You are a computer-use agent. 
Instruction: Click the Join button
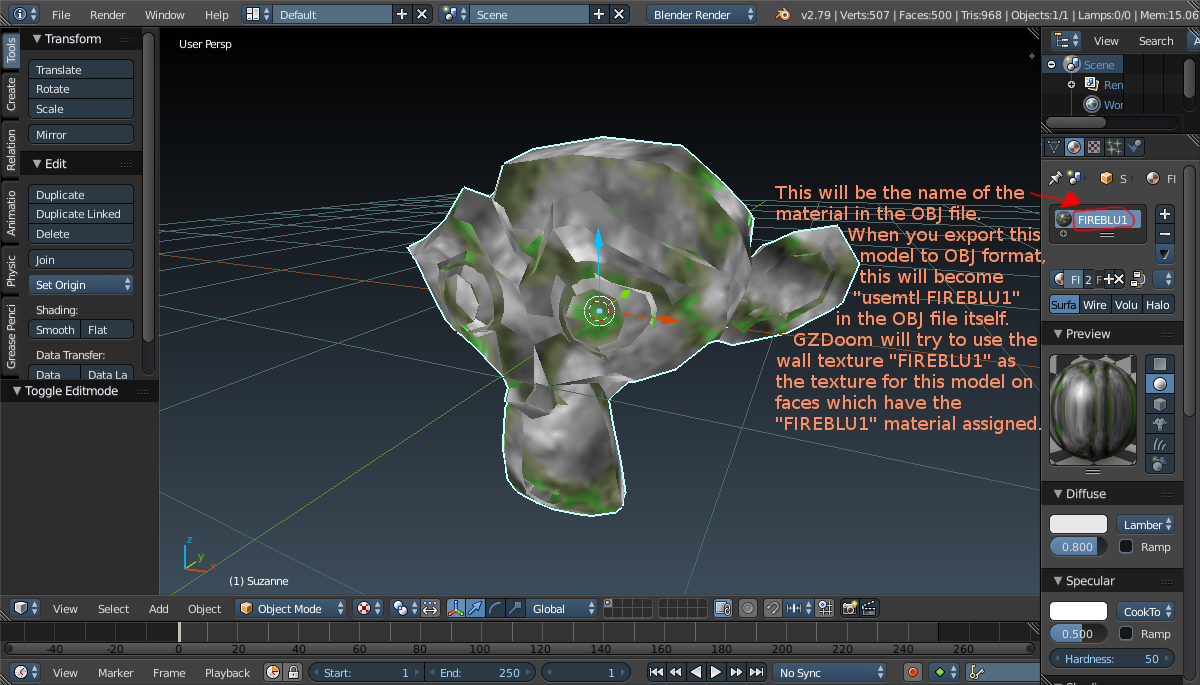pyautogui.click(x=81, y=260)
